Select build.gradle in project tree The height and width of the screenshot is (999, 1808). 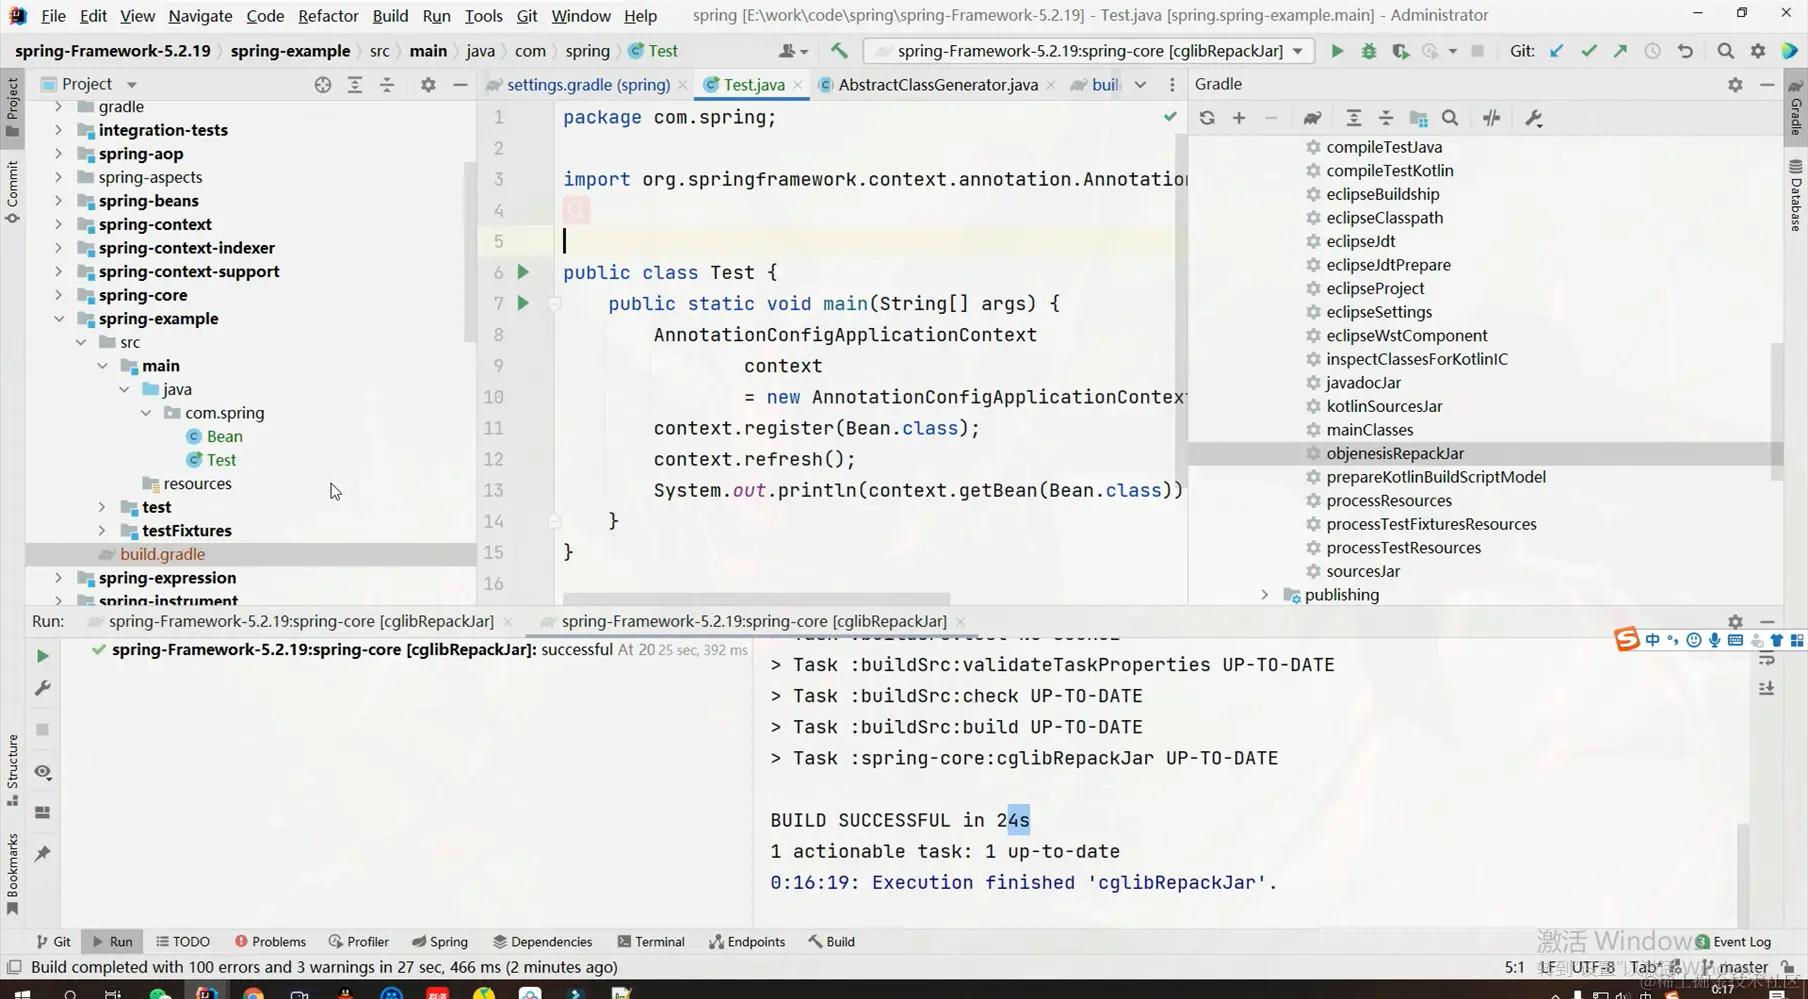click(162, 554)
